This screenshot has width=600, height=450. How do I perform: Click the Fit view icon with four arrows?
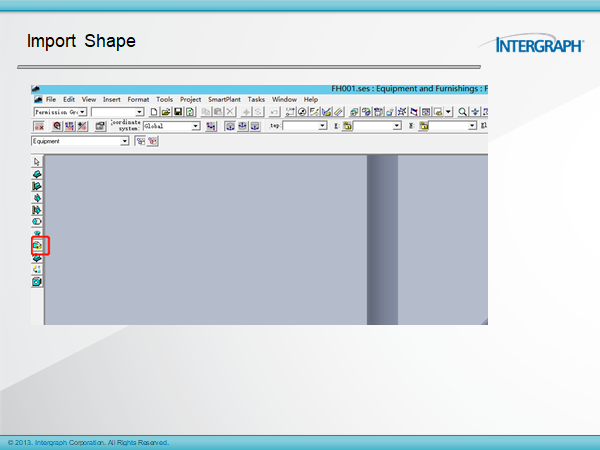475,112
